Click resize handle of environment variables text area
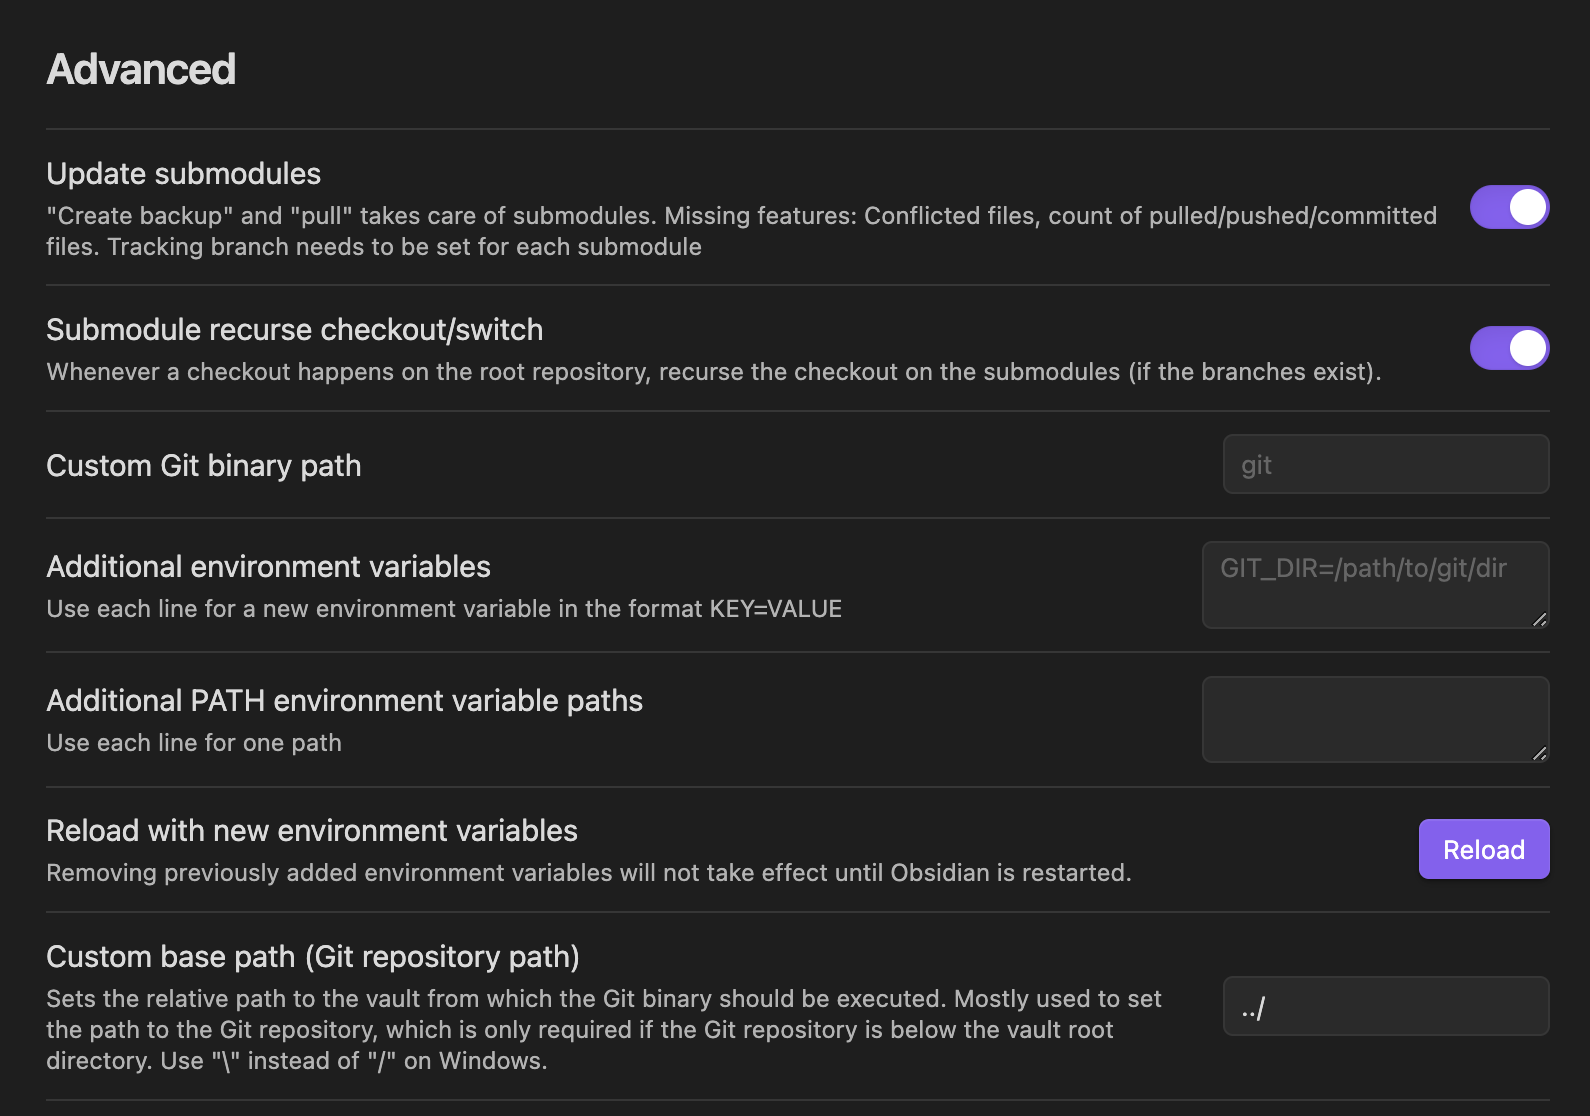 tap(1539, 619)
